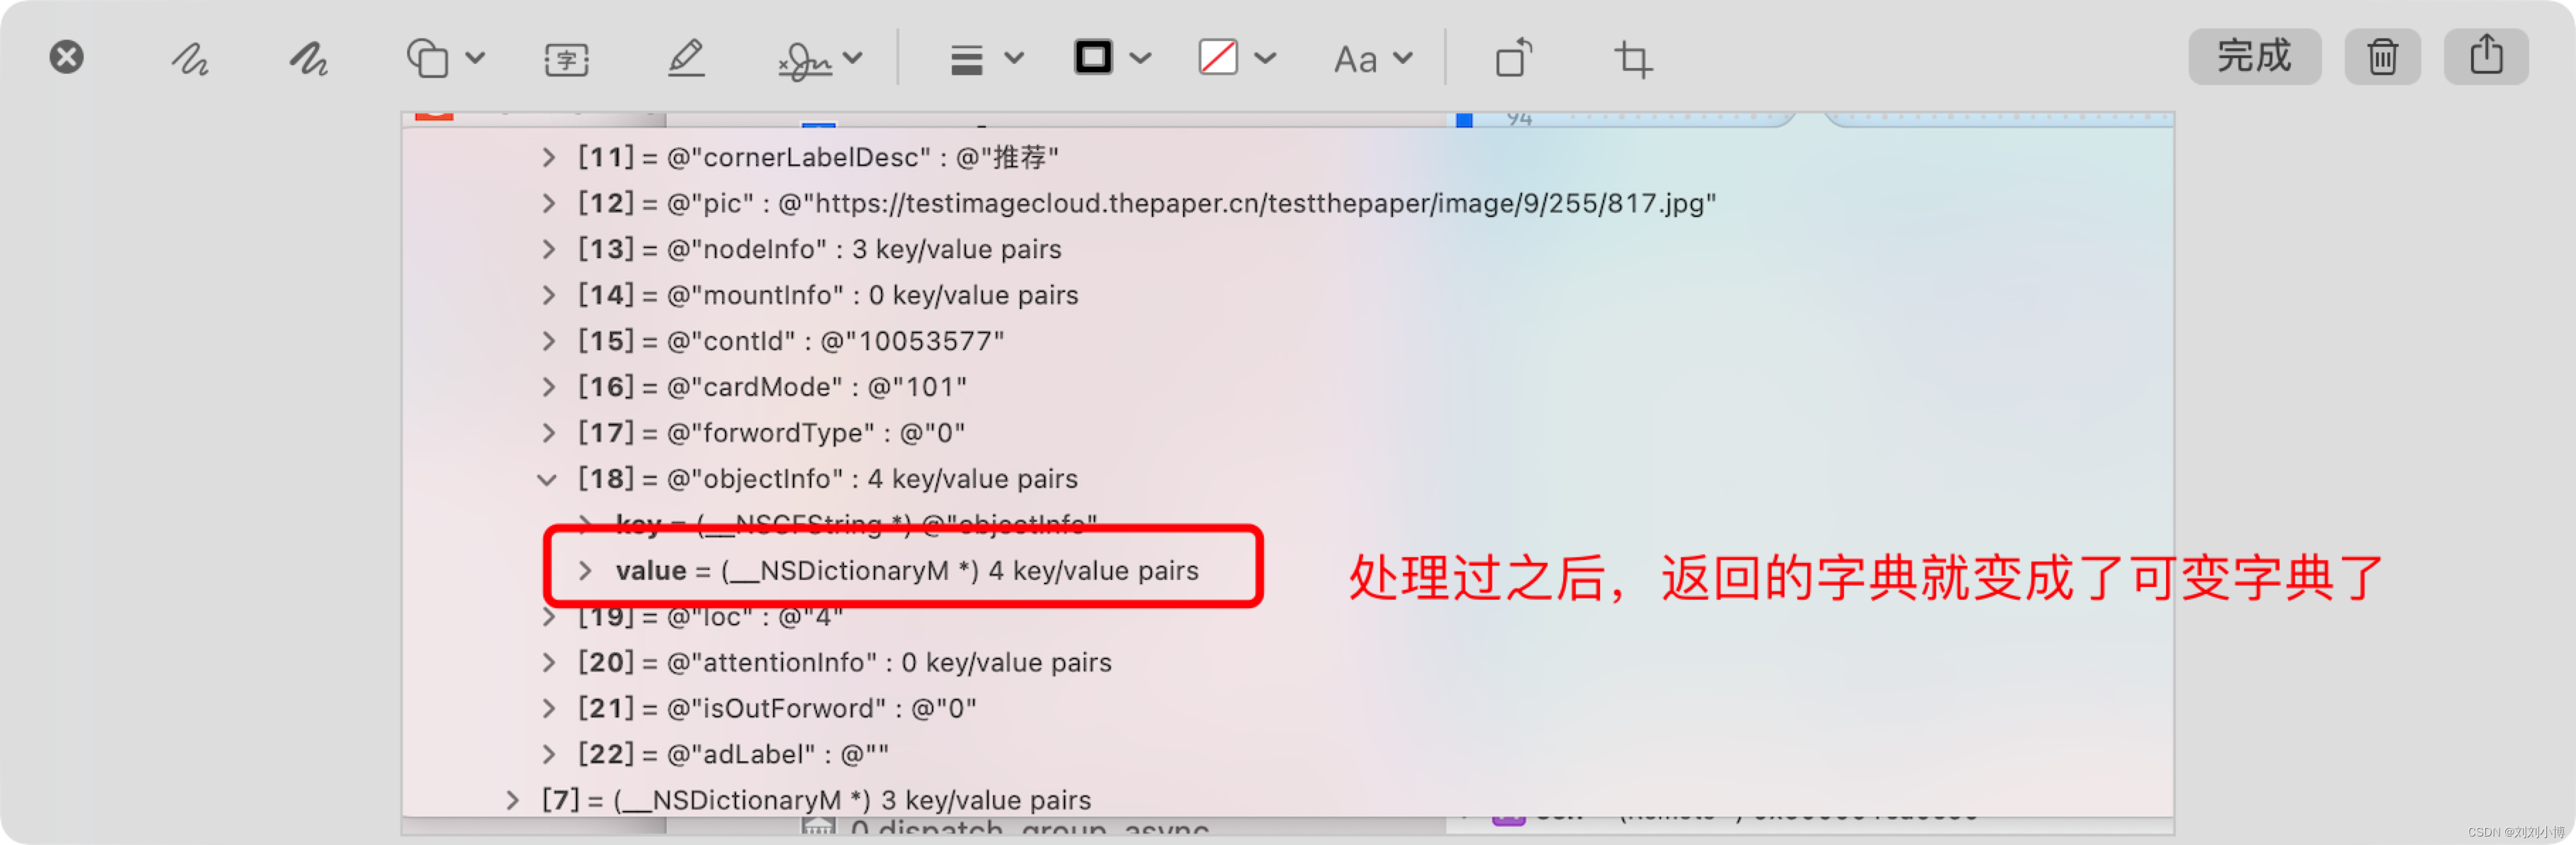Select text "mountInfo" : 0 key/value pairs
Screen dimensions: 2576x845
(872, 295)
